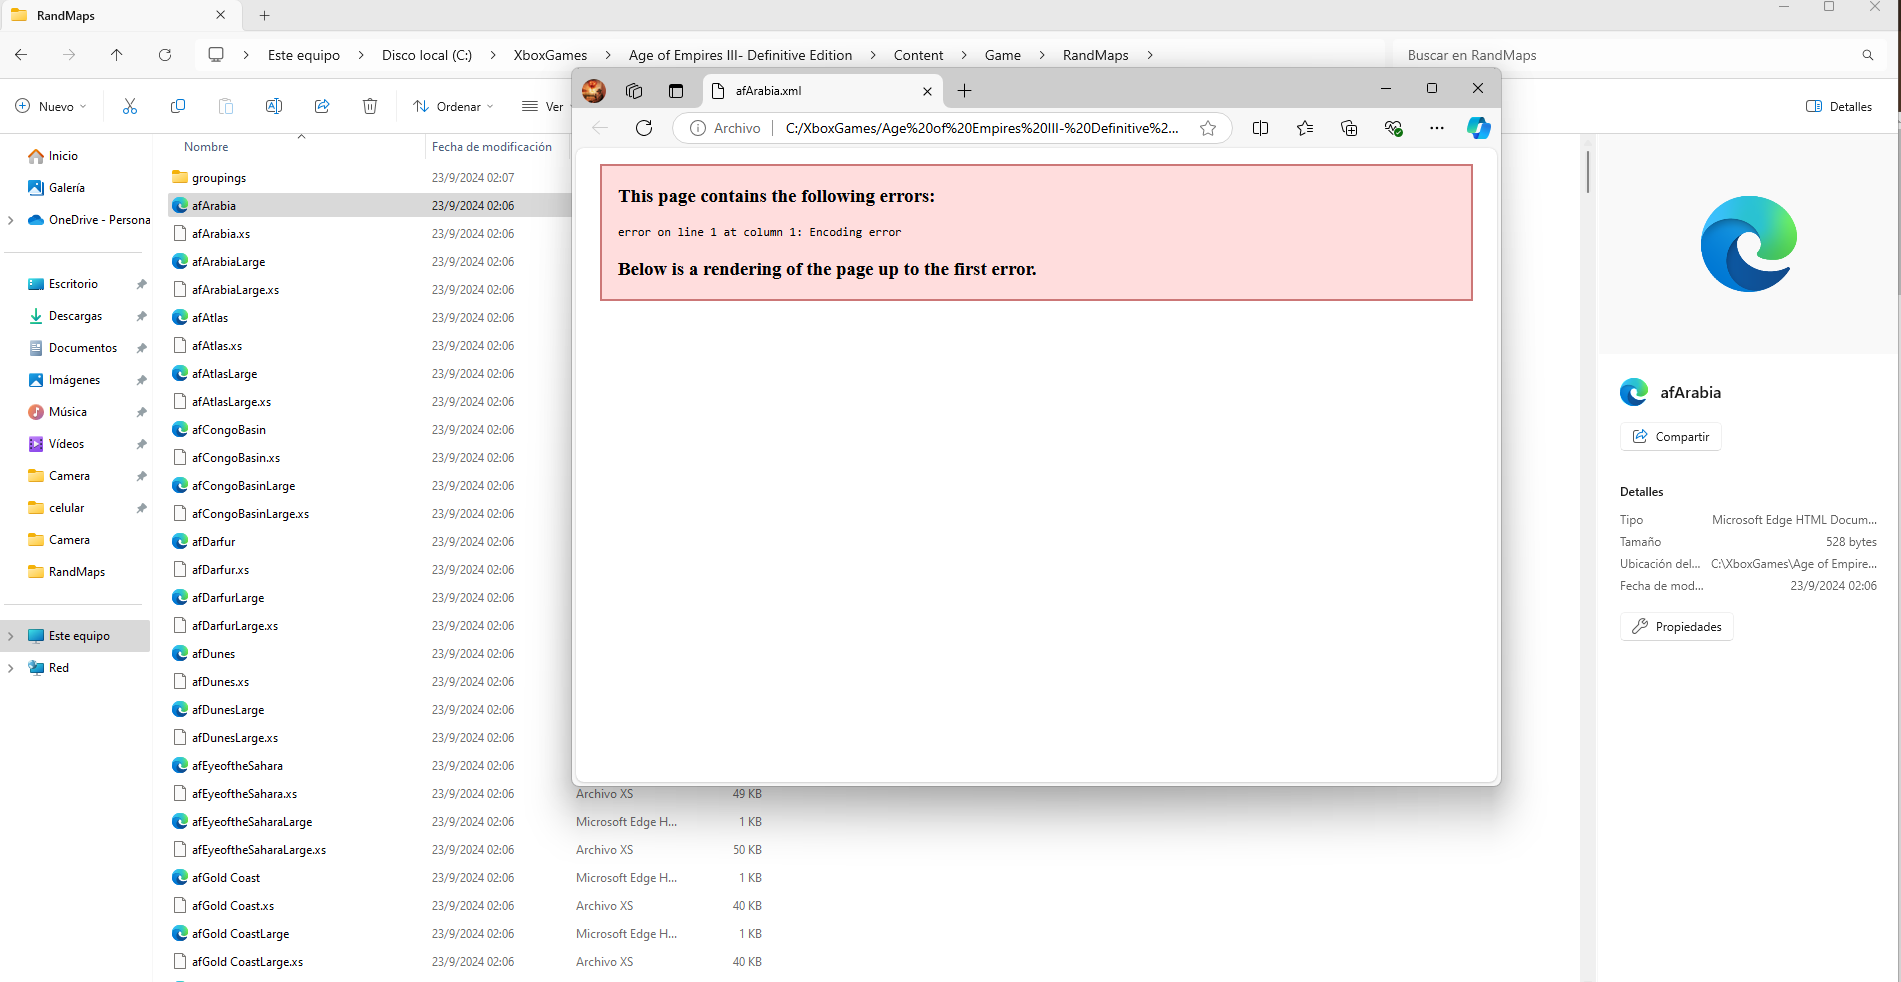Expand chevron after RandMaps in breadcrumb

(1150, 55)
